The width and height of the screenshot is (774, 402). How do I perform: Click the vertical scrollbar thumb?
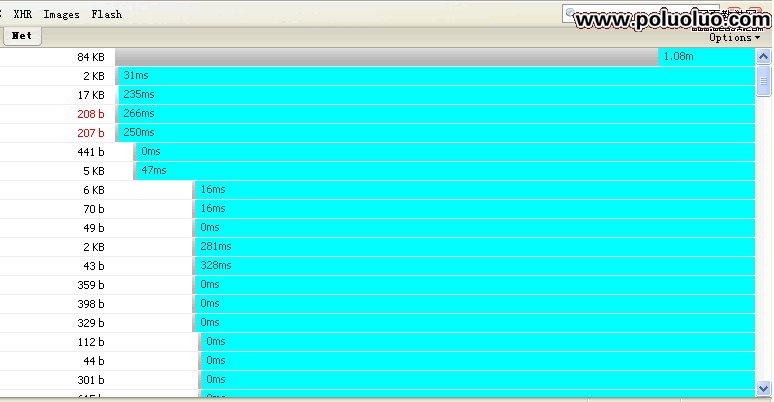point(763,80)
